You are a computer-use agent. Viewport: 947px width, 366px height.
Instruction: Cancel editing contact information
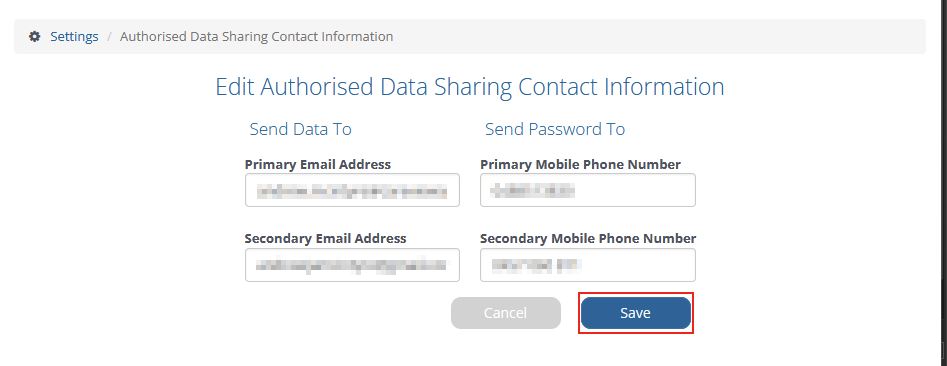coord(506,313)
